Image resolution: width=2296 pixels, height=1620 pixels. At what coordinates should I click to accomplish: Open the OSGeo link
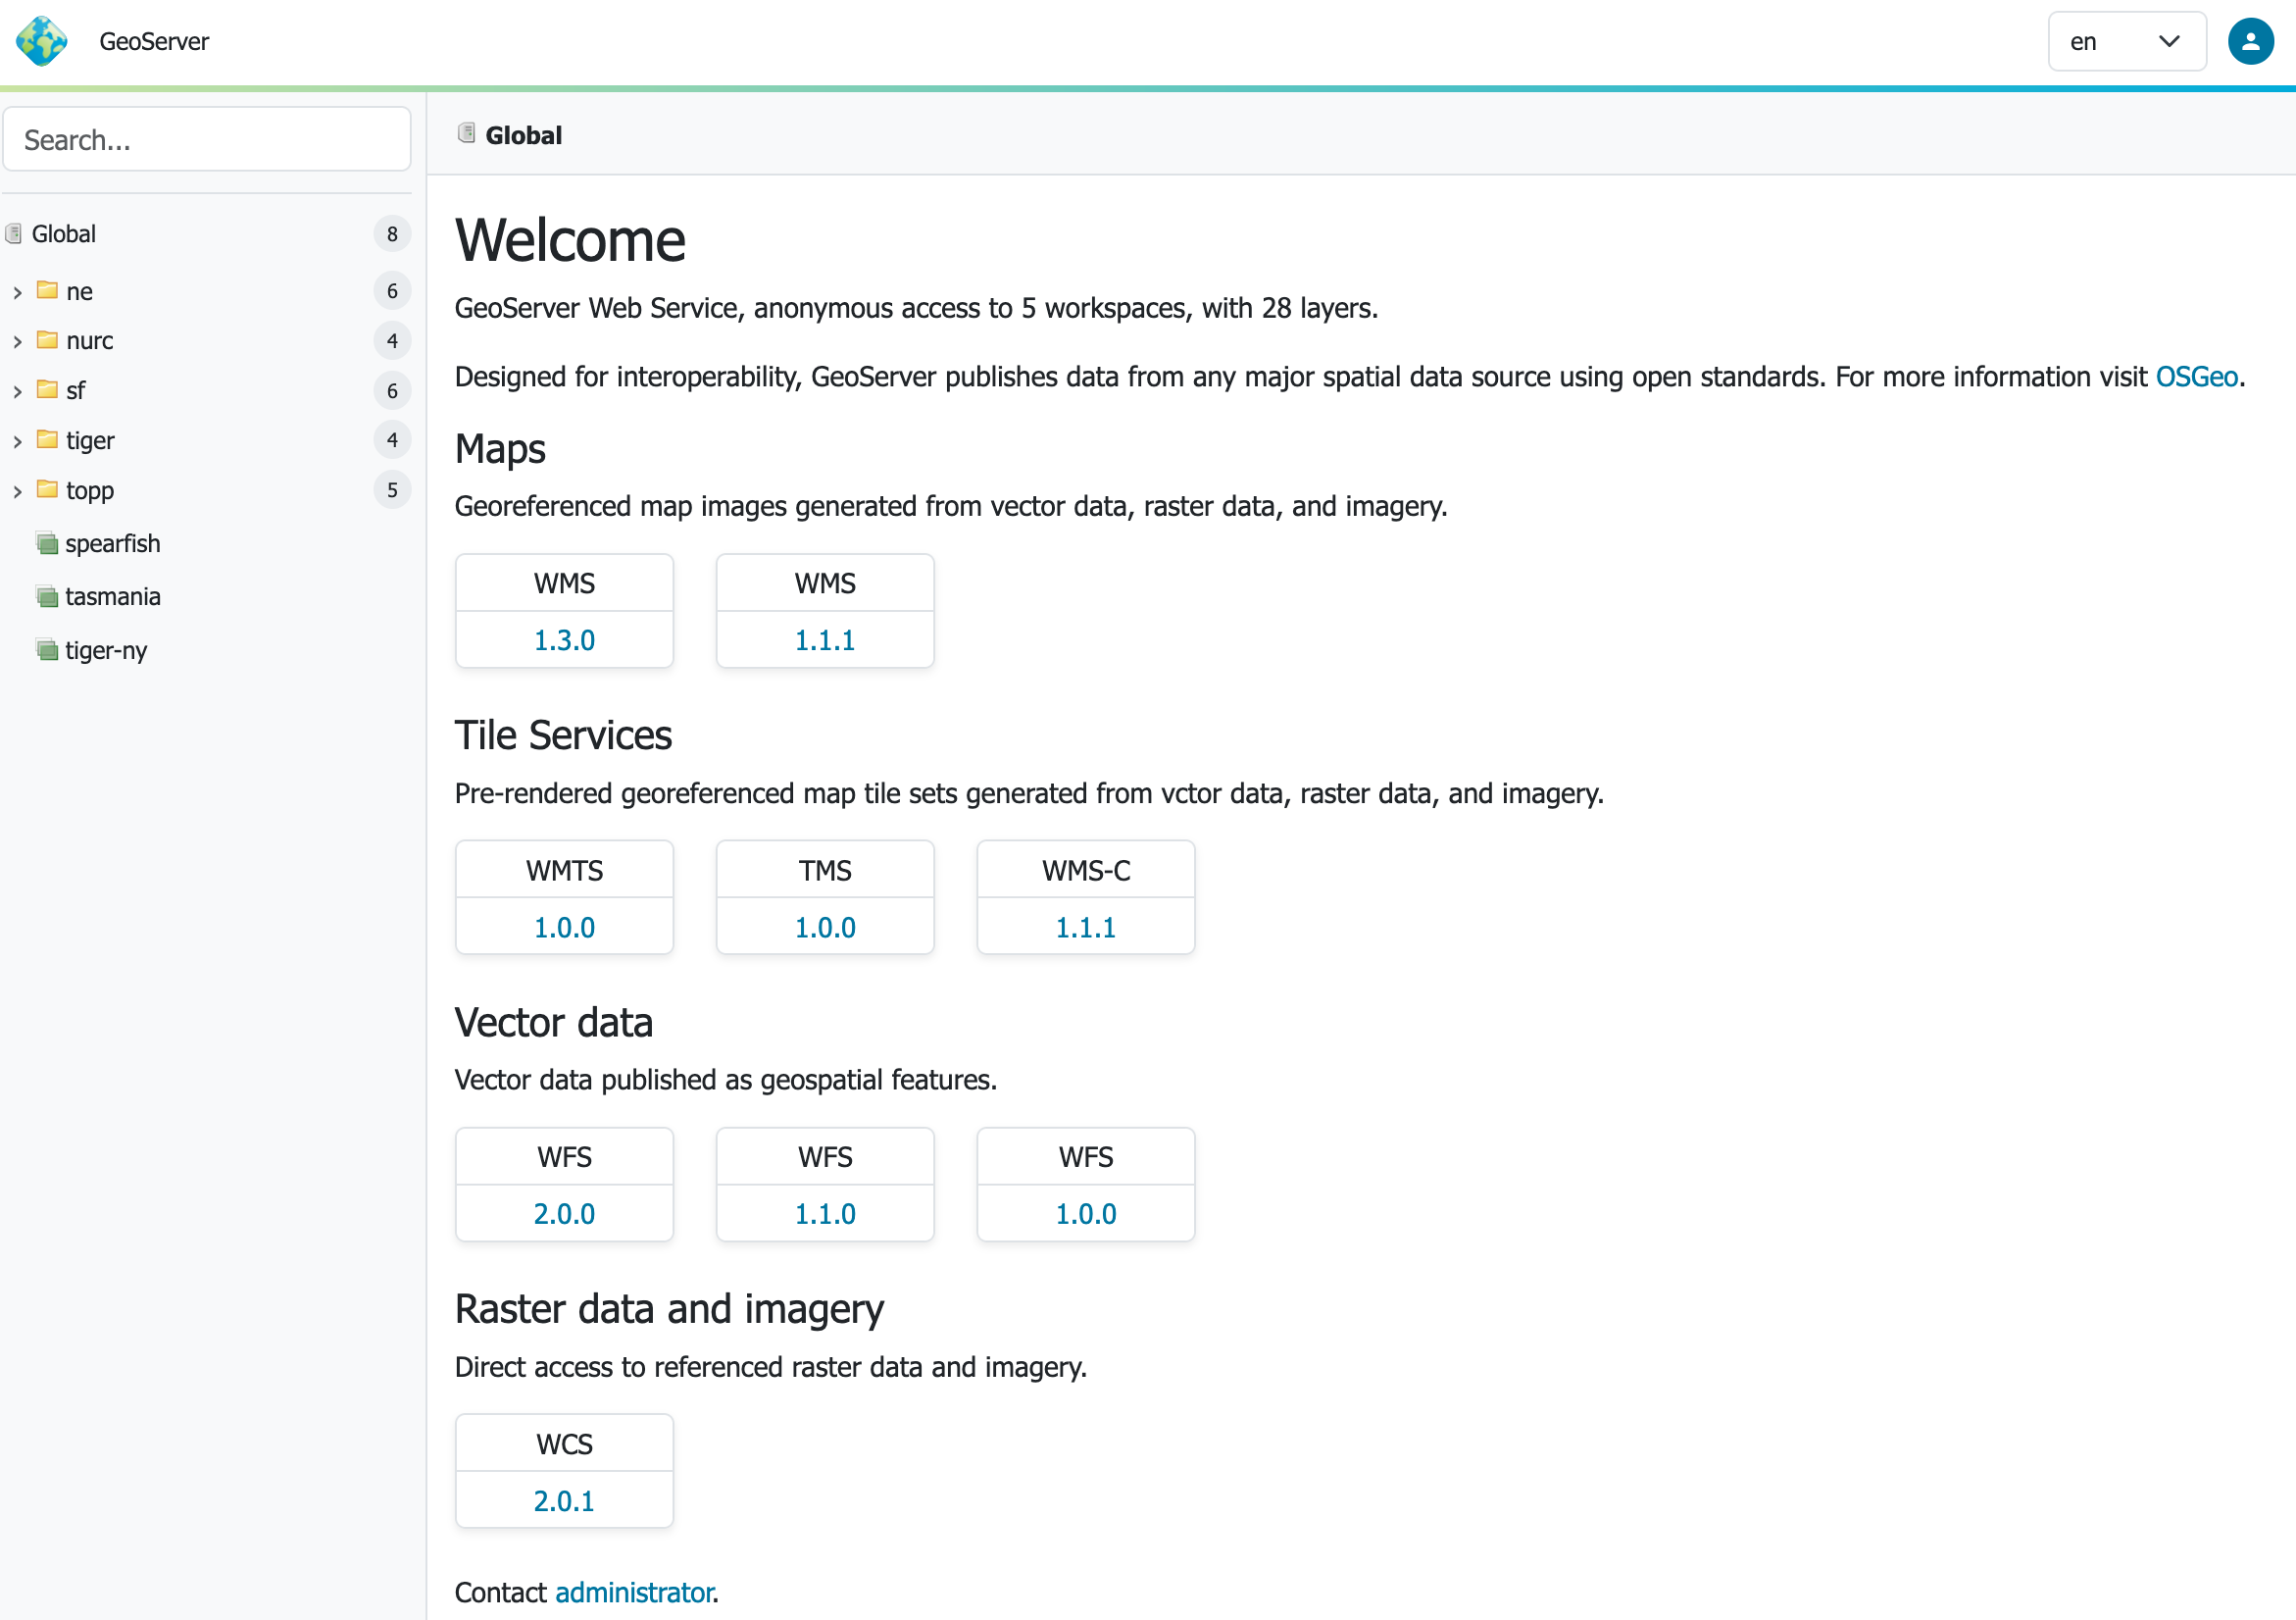point(2196,377)
